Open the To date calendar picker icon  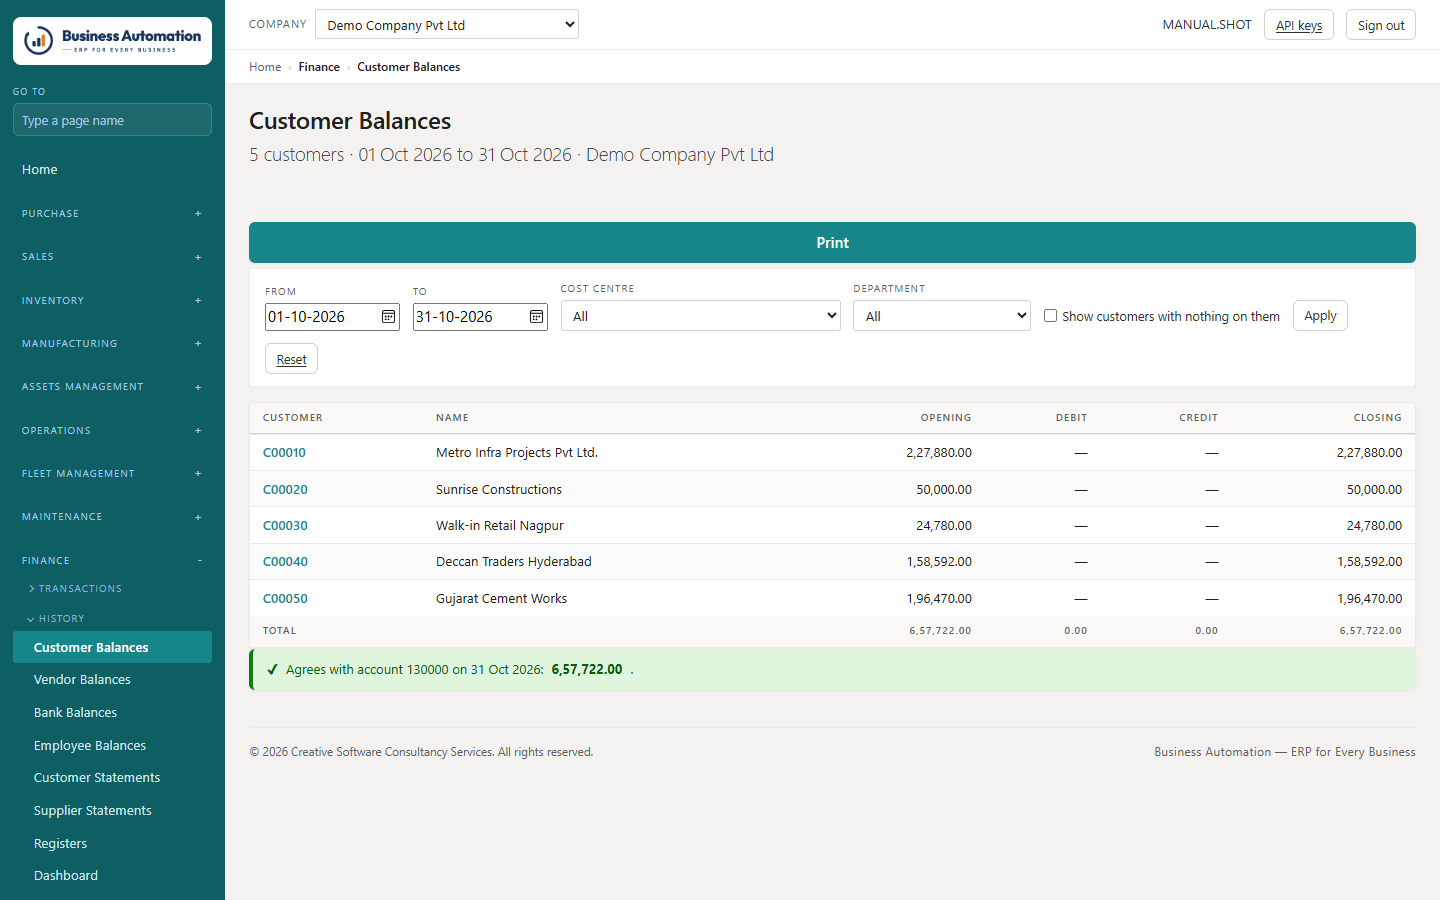coord(536,317)
